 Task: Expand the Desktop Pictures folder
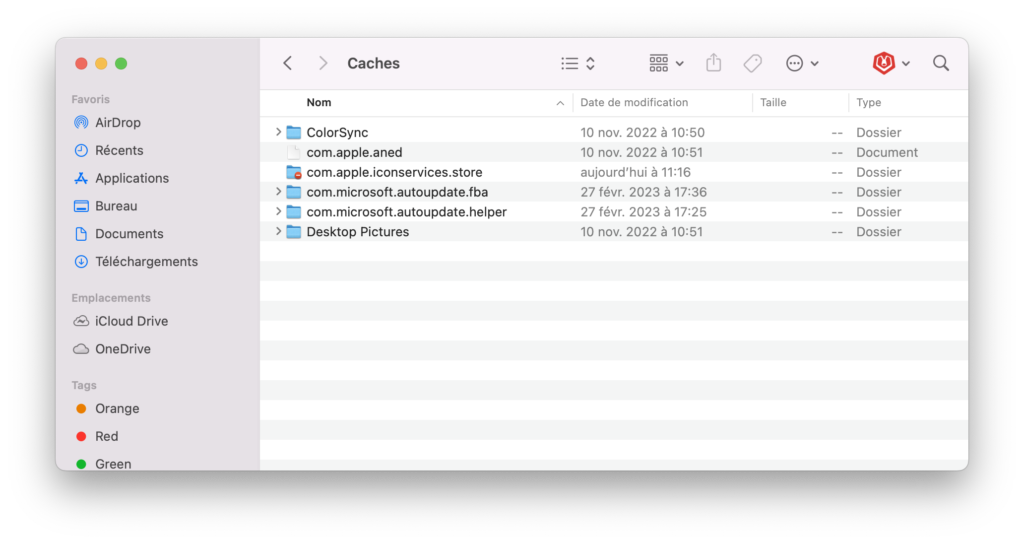point(279,232)
